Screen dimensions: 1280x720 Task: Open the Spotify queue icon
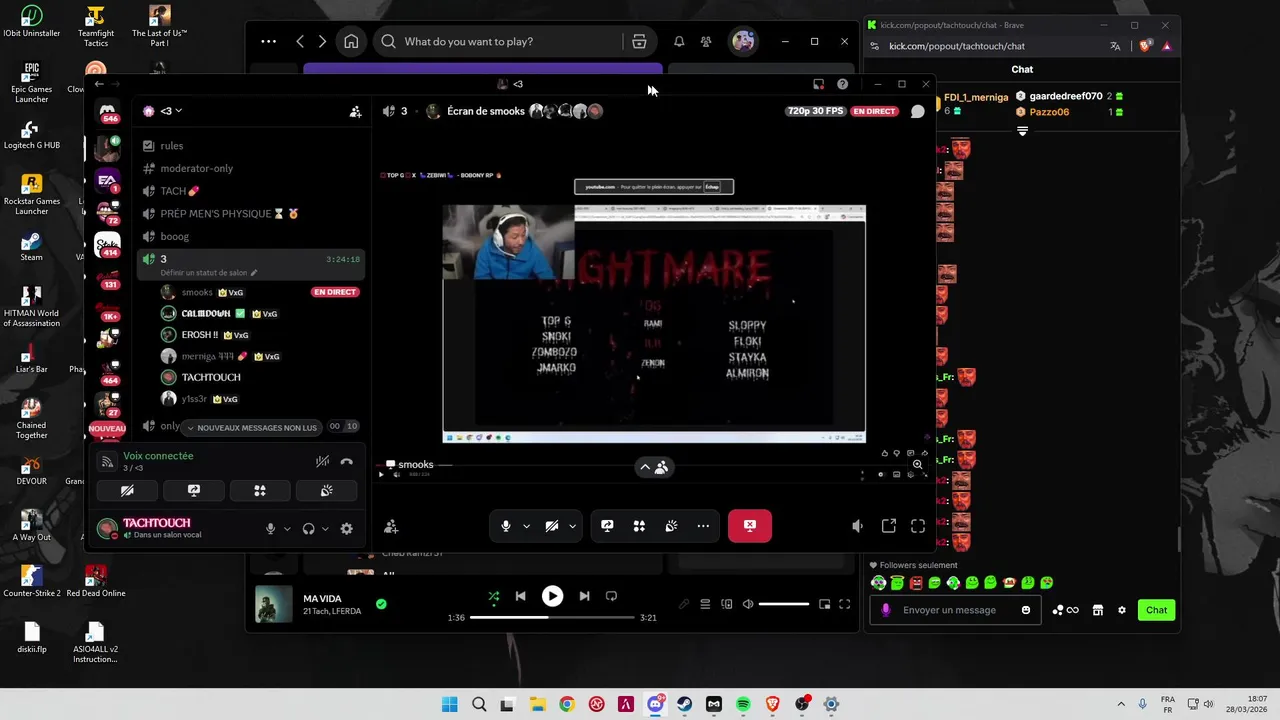click(705, 604)
